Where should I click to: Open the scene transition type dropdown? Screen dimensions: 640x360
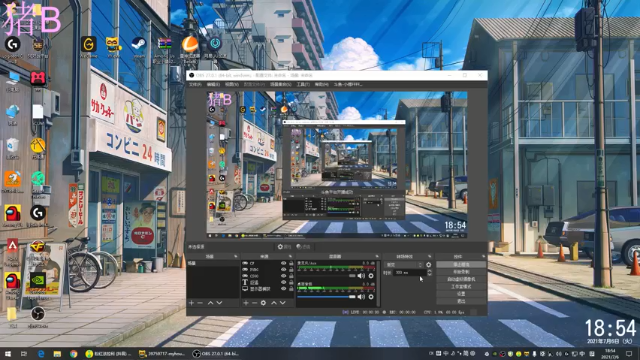tap(404, 265)
